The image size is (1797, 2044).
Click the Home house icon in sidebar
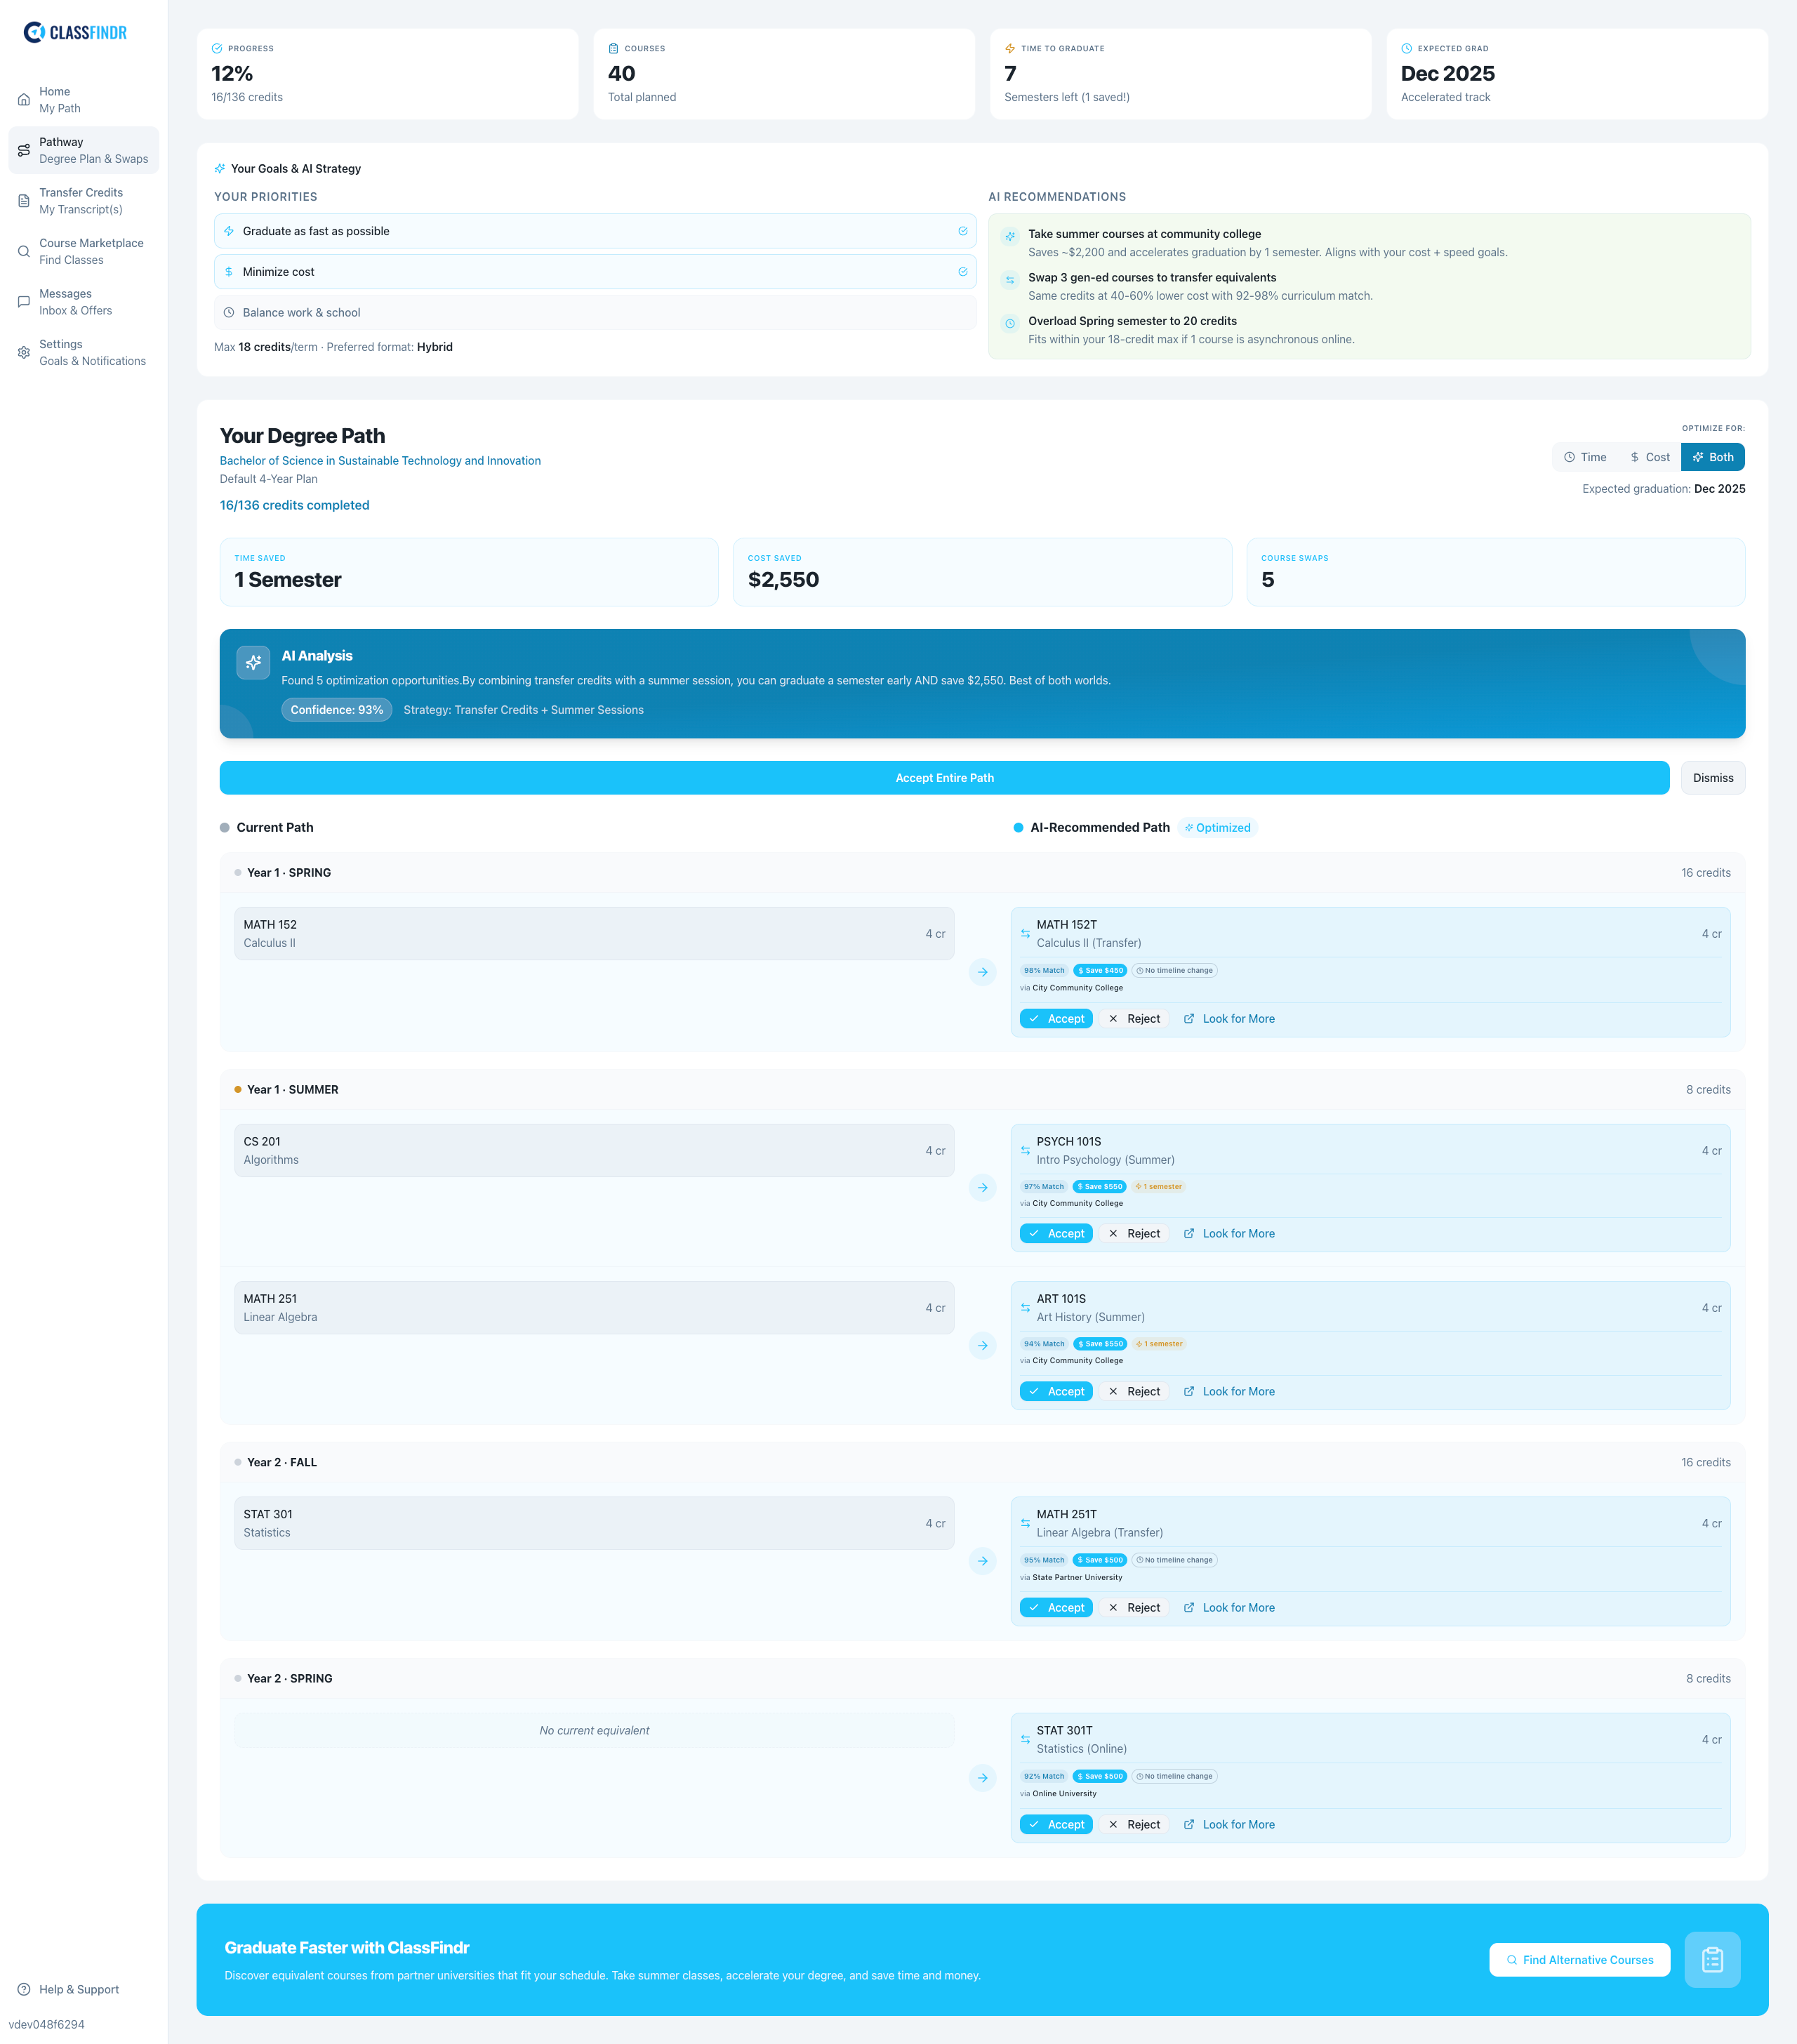pos(24,100)
